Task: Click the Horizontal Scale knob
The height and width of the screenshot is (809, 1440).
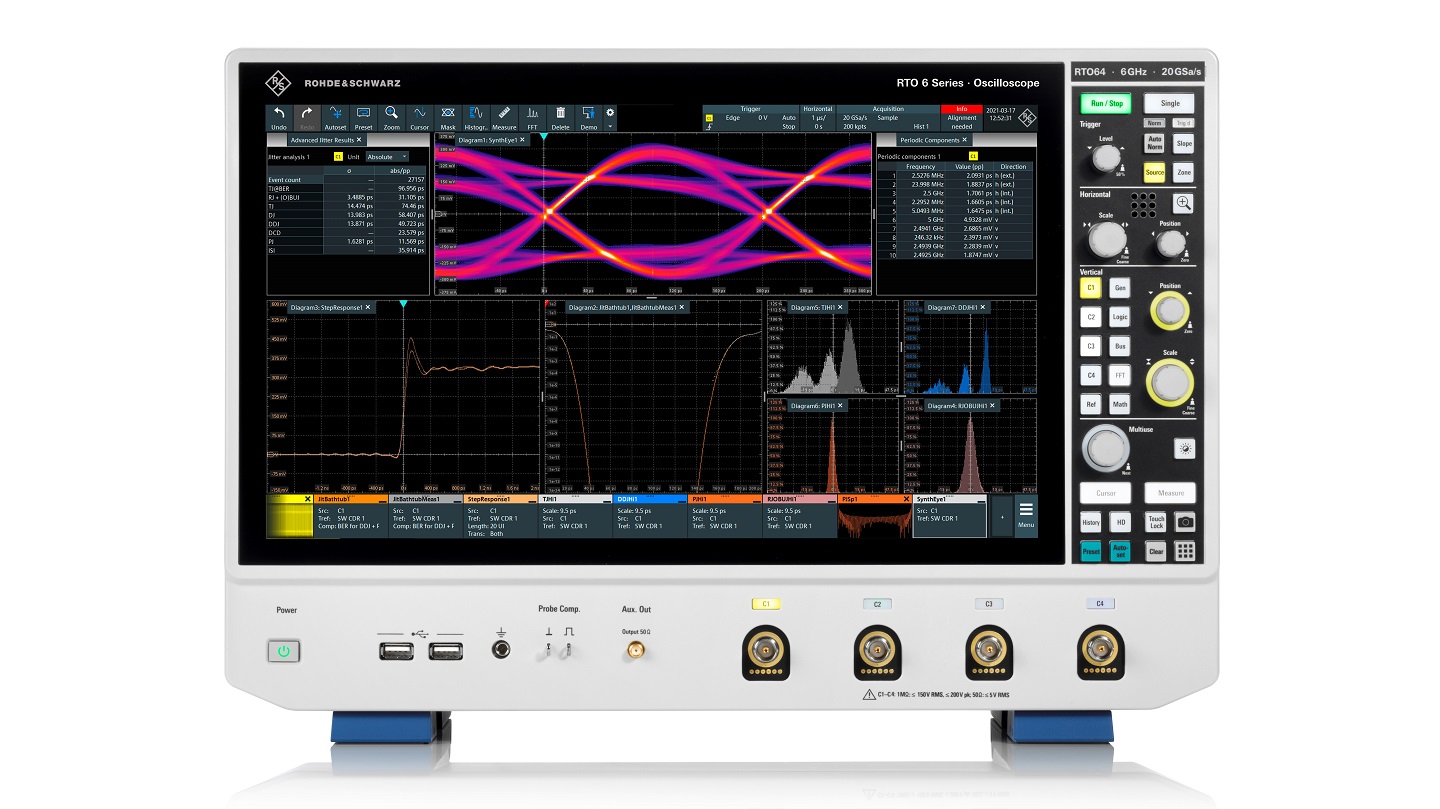Action: (1107, 239)
